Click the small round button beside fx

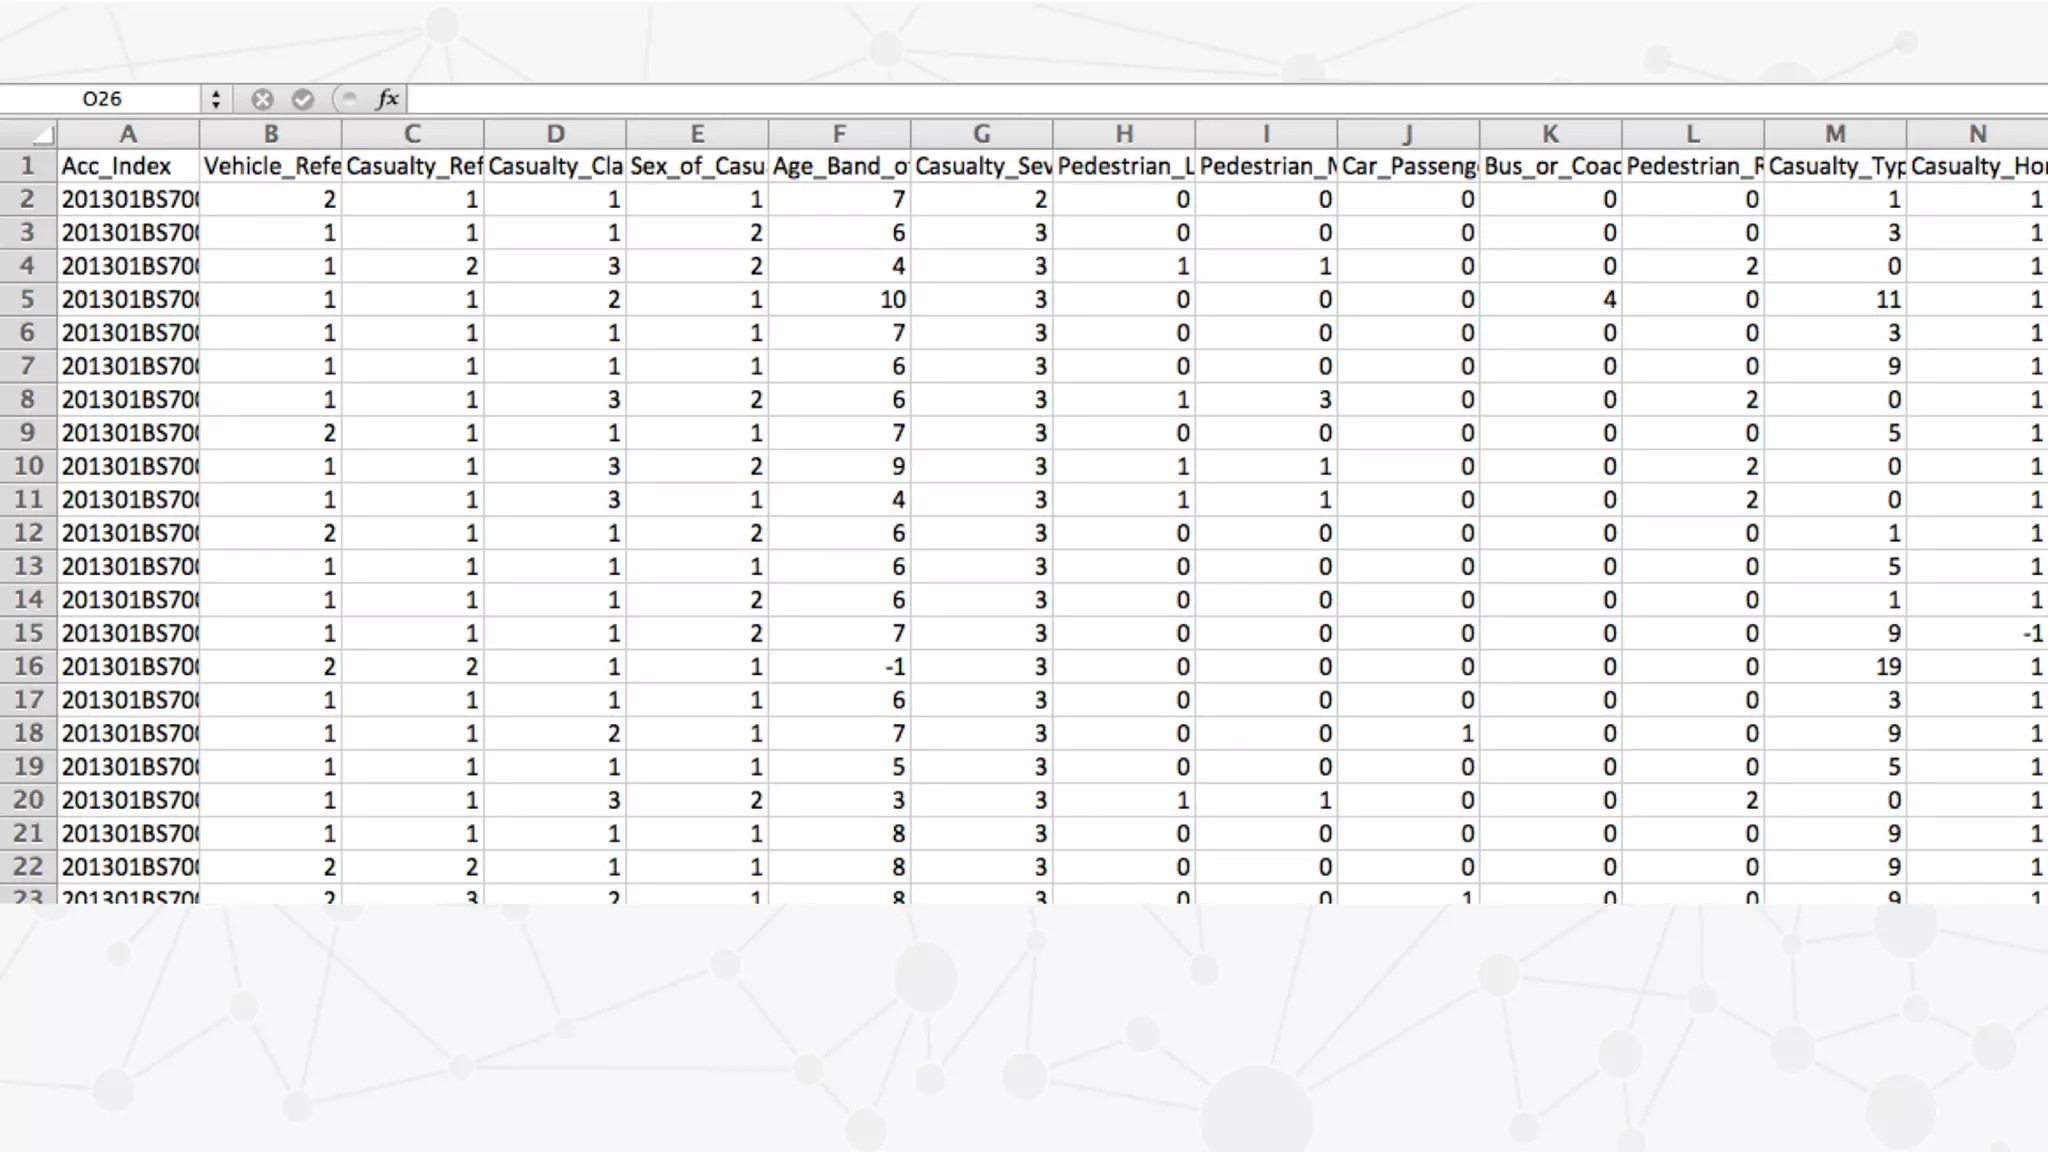(347, 98)
